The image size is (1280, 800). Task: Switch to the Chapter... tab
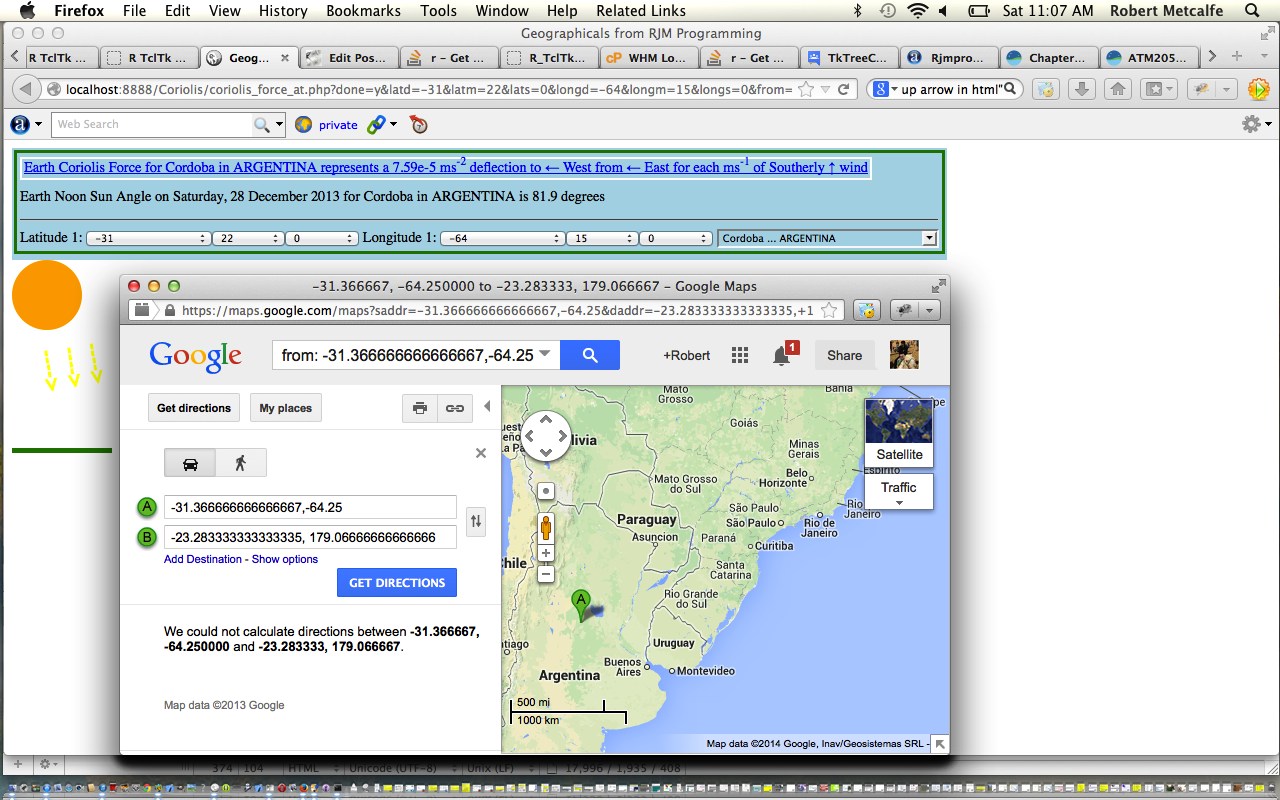(x=1049, y=57)
